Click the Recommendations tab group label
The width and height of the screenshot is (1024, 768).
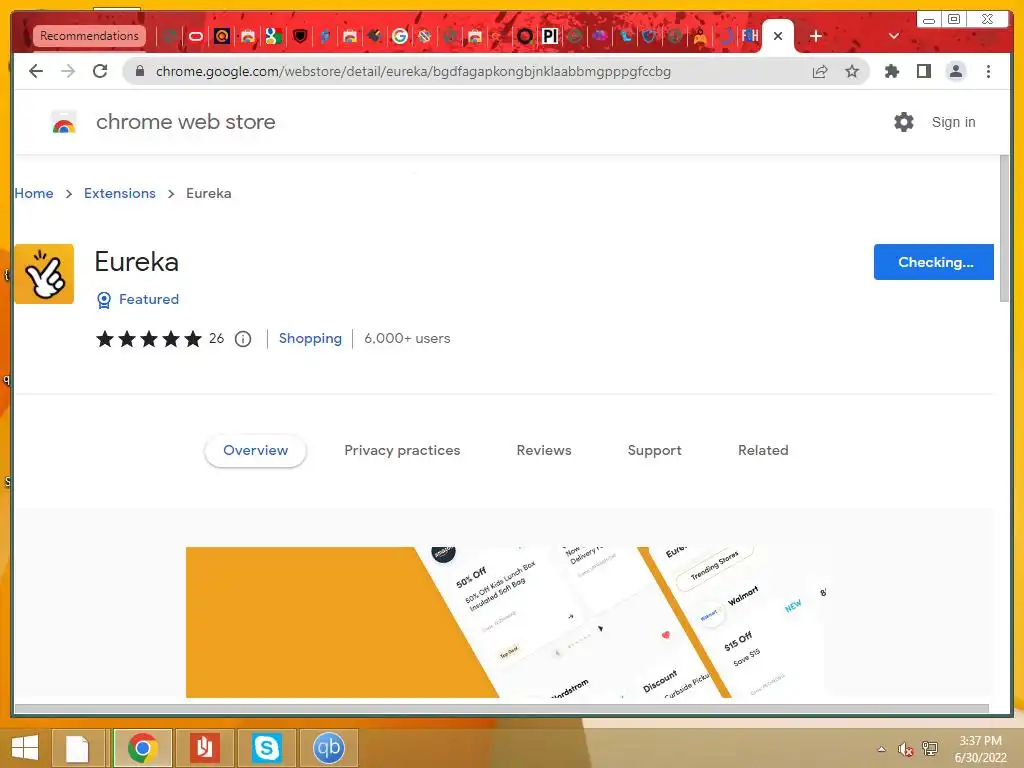point(89,36)
